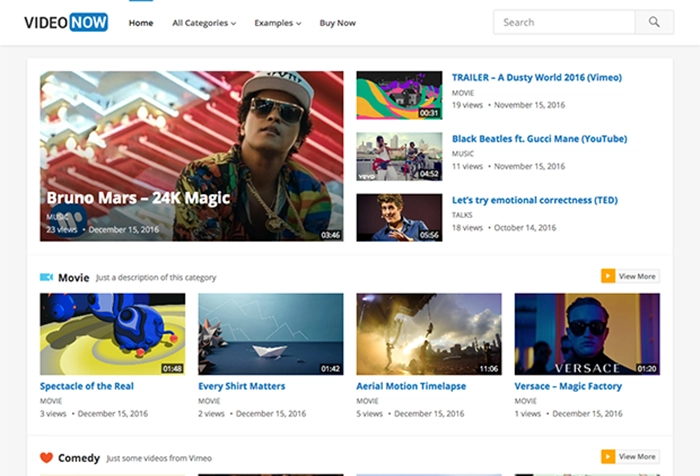Click the VideoNow logo
This screenshot has width=700, height=476.
65,22
